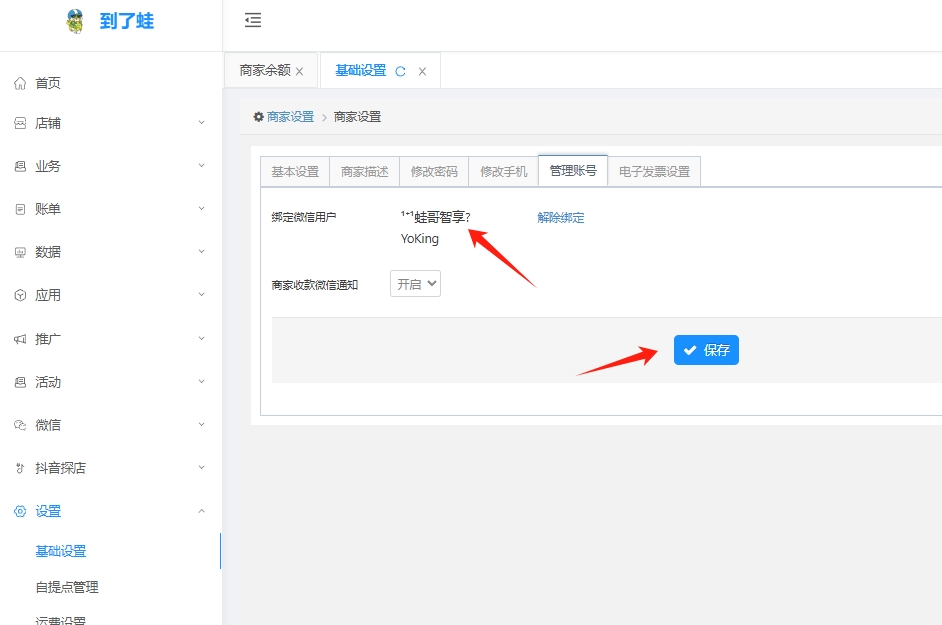Open the 电子发票设置 tab

pyautogui.click(x=654, y=172)
